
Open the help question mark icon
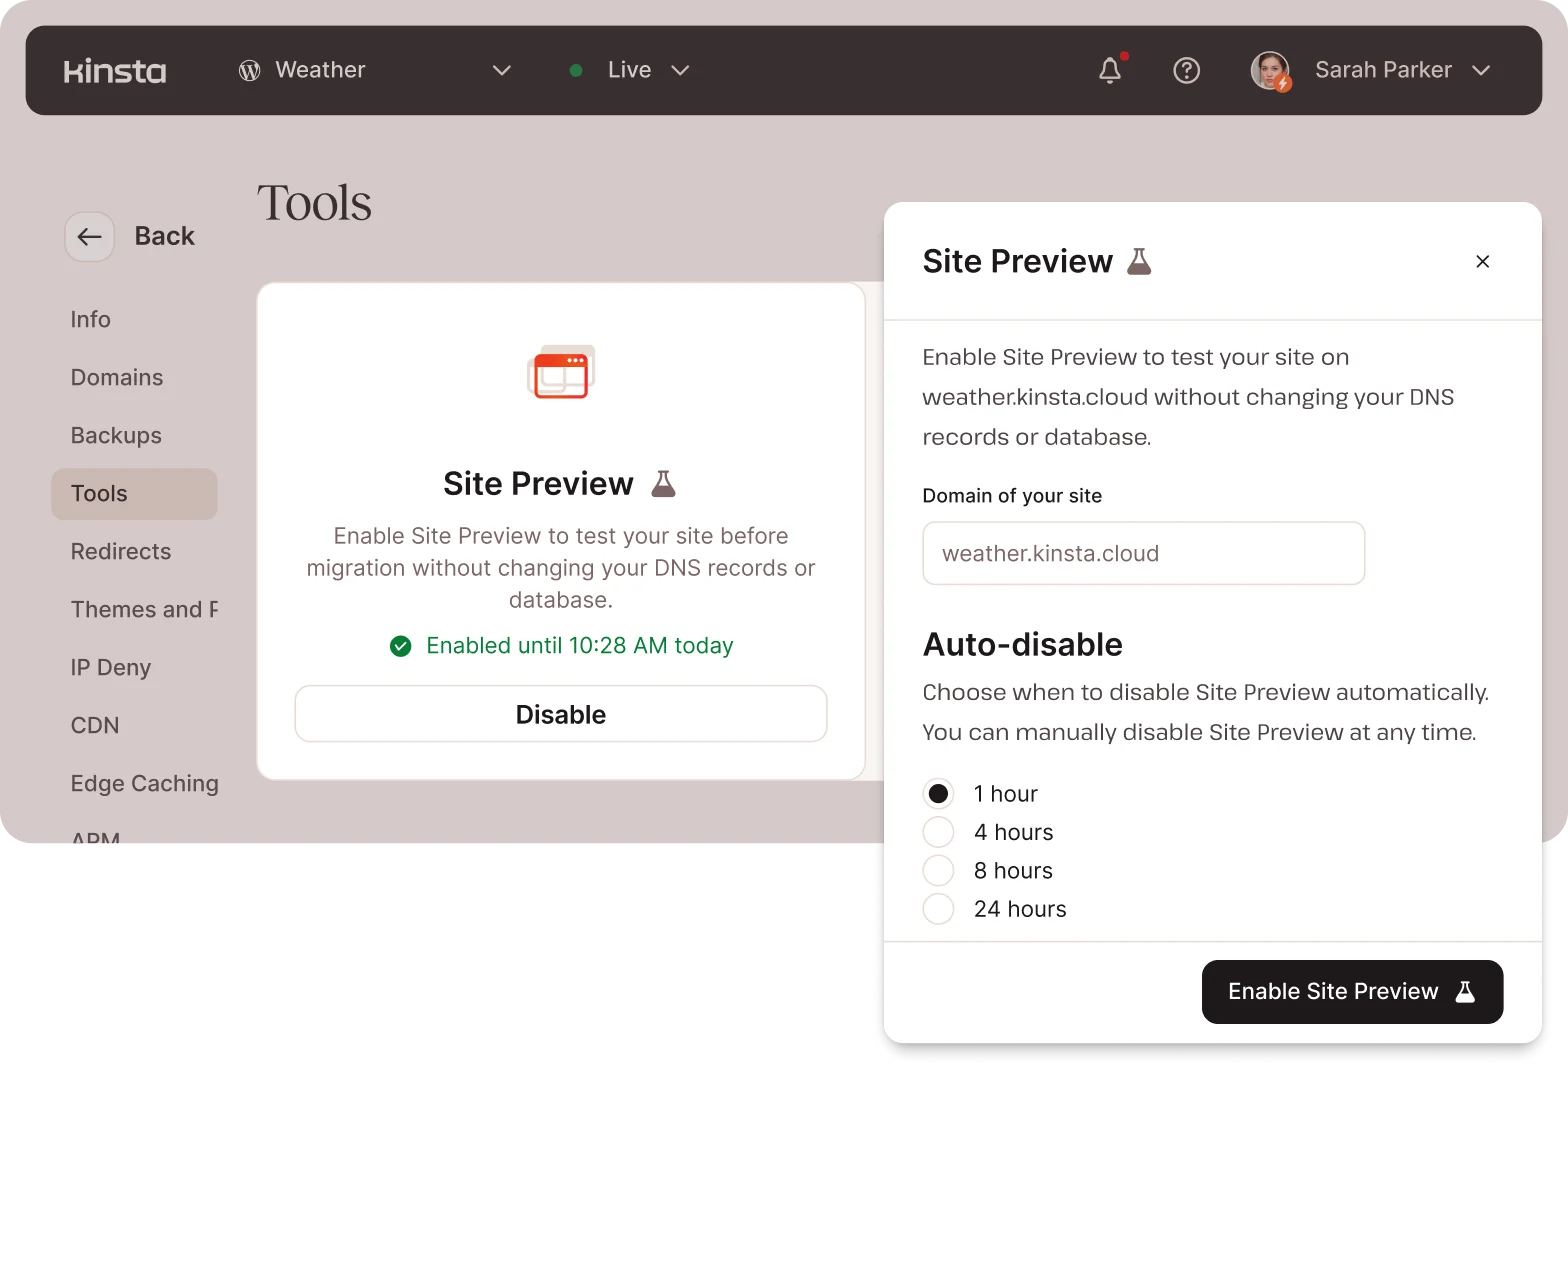pos(1186,70)
